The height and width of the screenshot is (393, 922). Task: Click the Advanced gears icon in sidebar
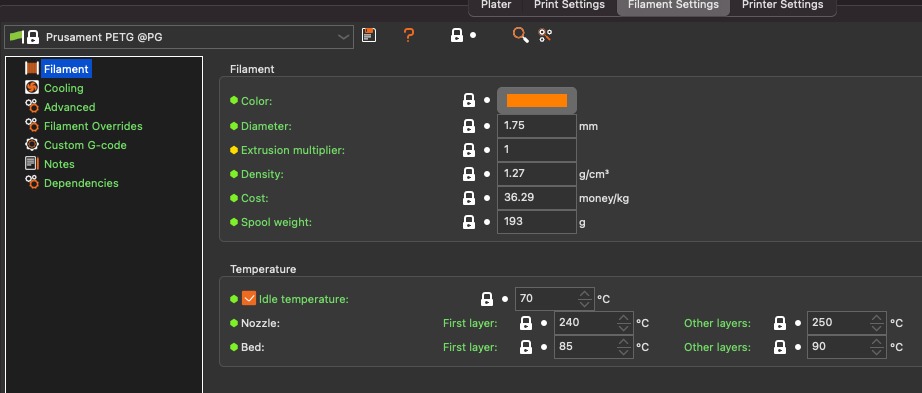(32, 106)
